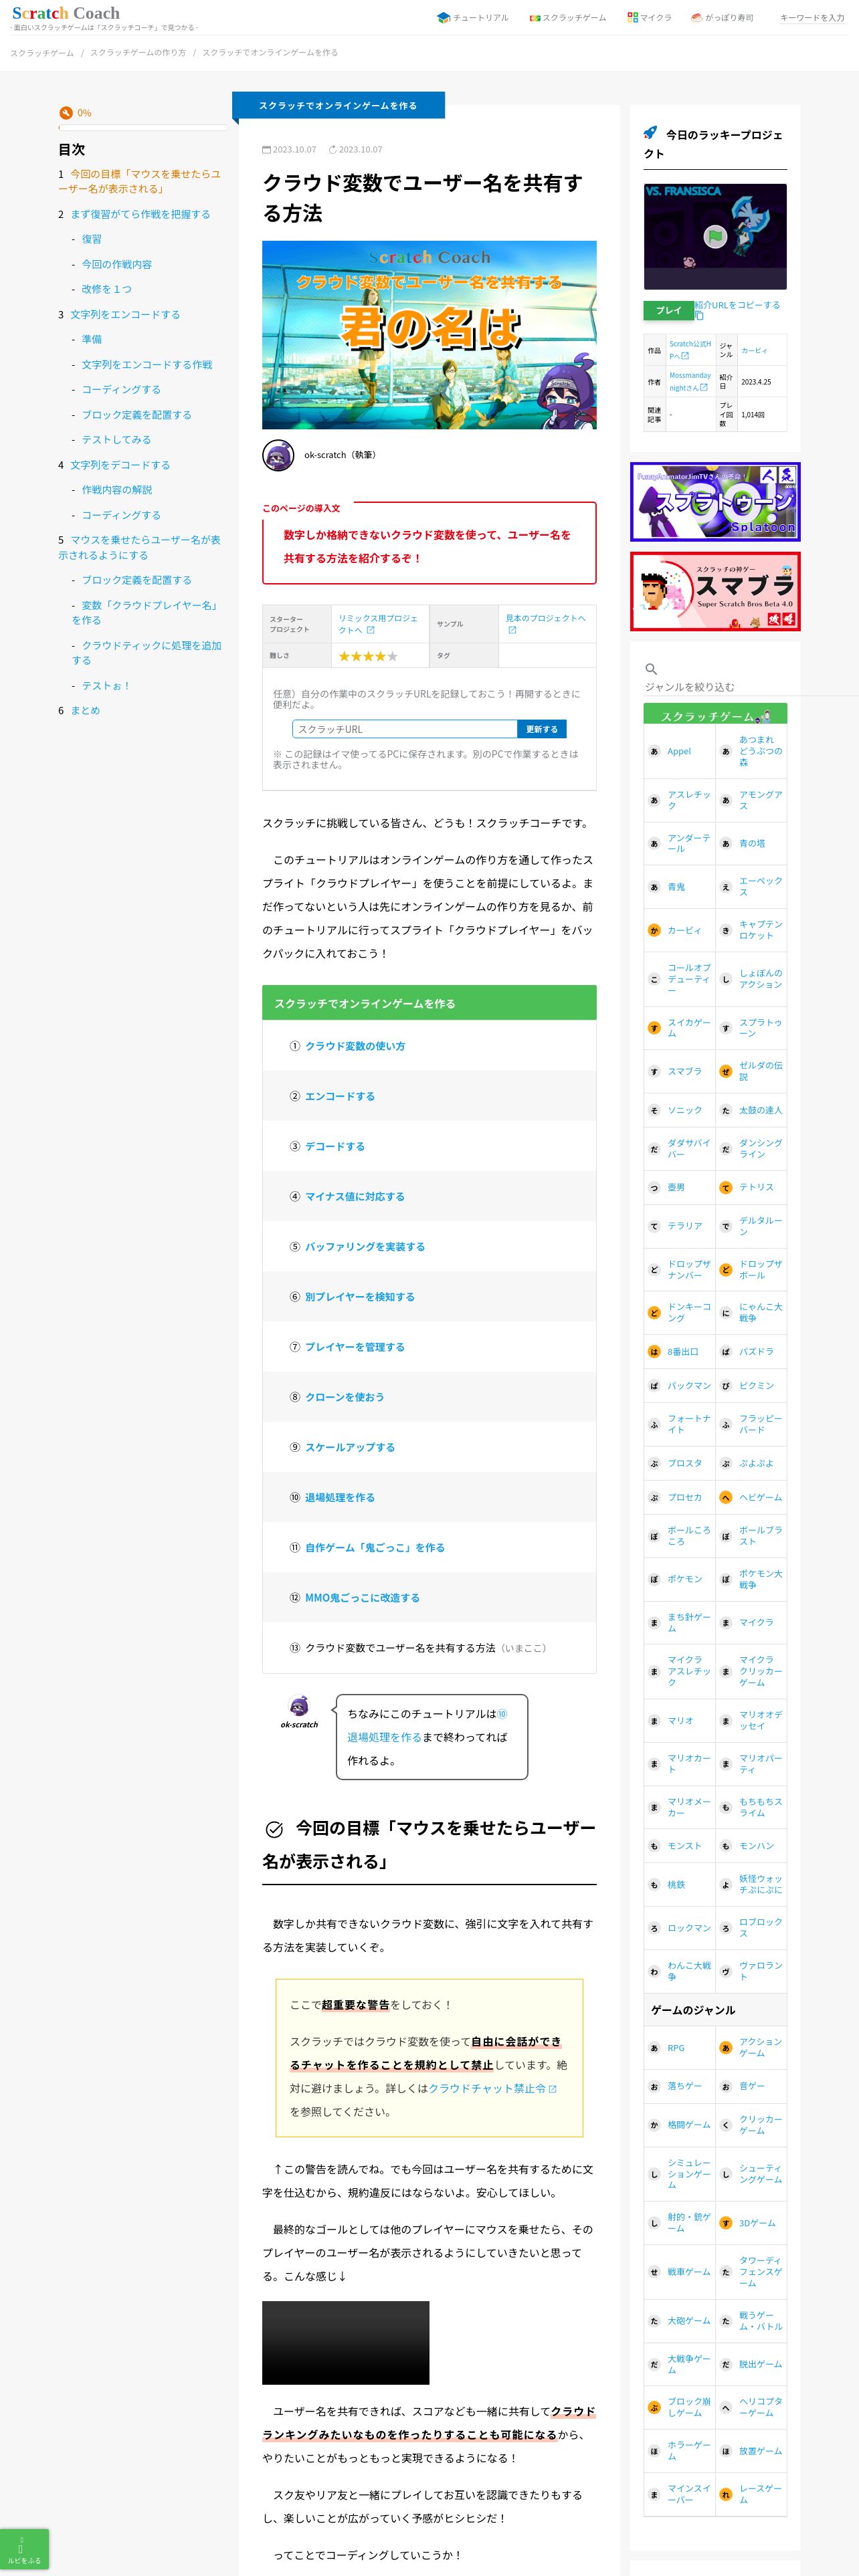Open the がっぽり寿司 menu item
Image resolution: width=859 pixels, height=2576 pixels.
click(722, 17)
